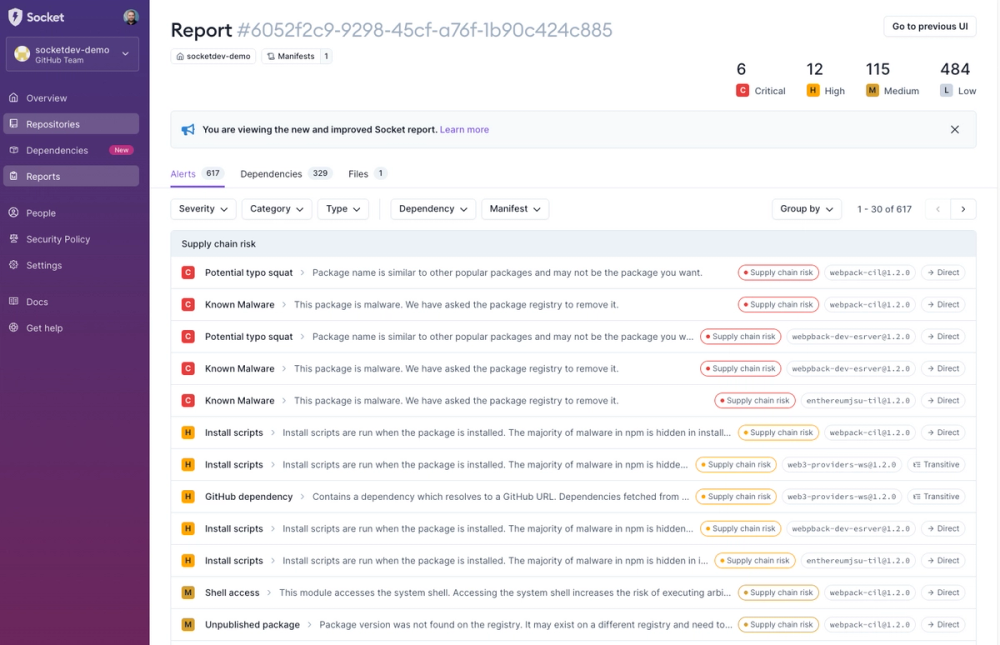Click the megaphone icon on the banner
The height and width of the screenshot is (645, 1000).
point(188,129)
